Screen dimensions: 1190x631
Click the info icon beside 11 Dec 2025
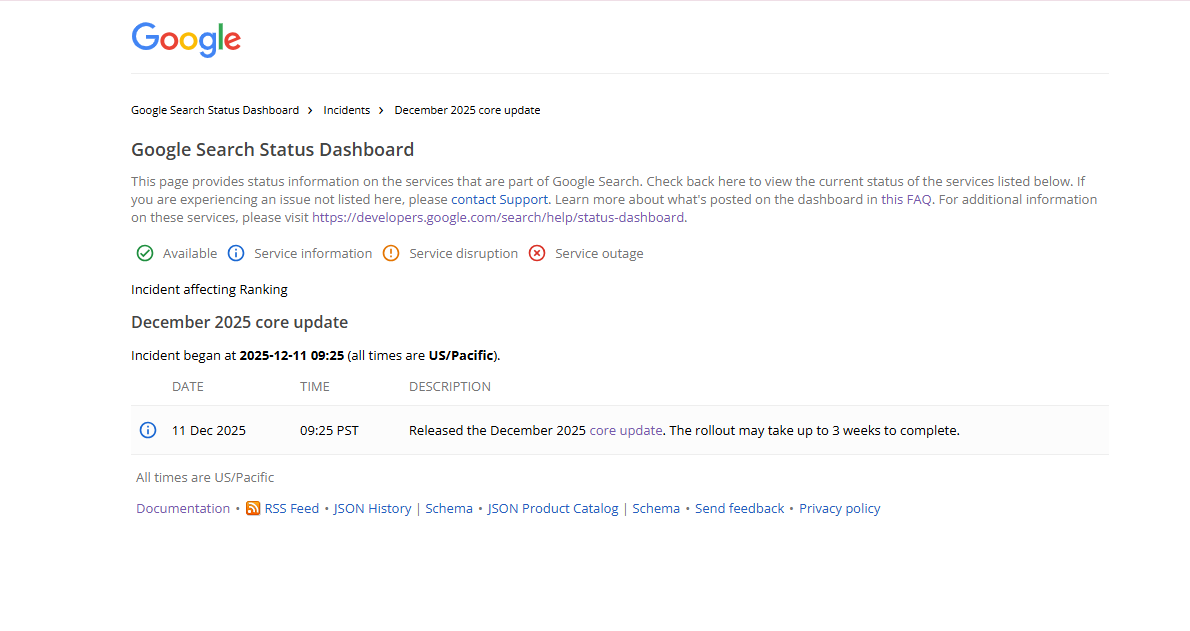pyautogui.click(x=148, y=430)
